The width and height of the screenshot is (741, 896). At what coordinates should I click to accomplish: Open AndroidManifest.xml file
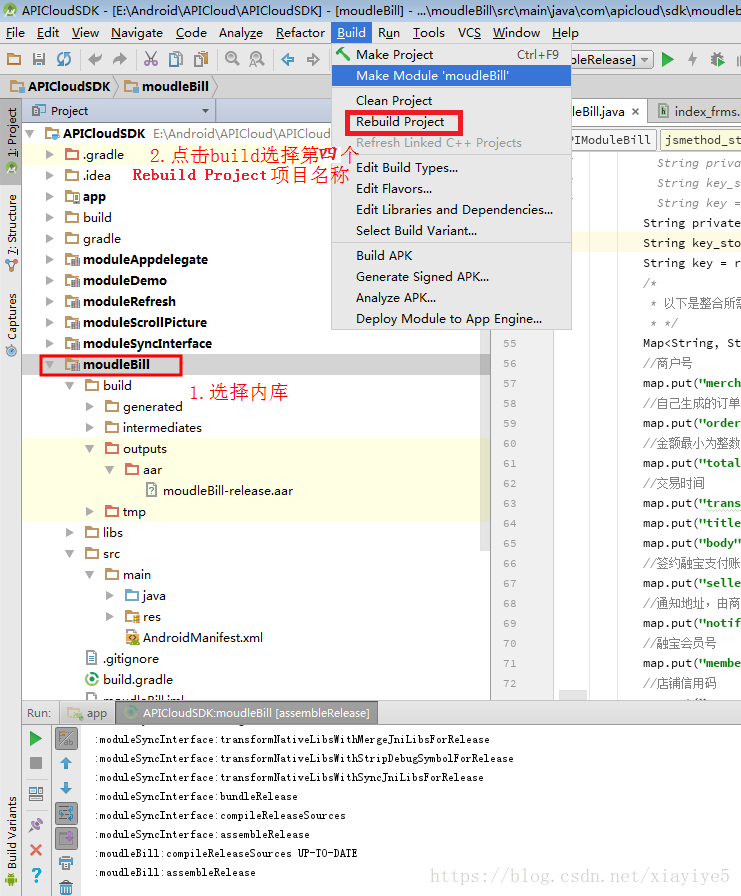[x=202, y=638]
